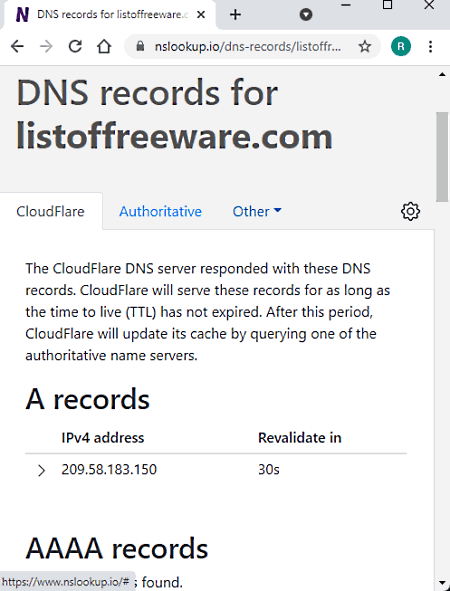This screenshot has height=591, width=450.
Task: Close the DNS records browser tab
Action: click(201, 15)
